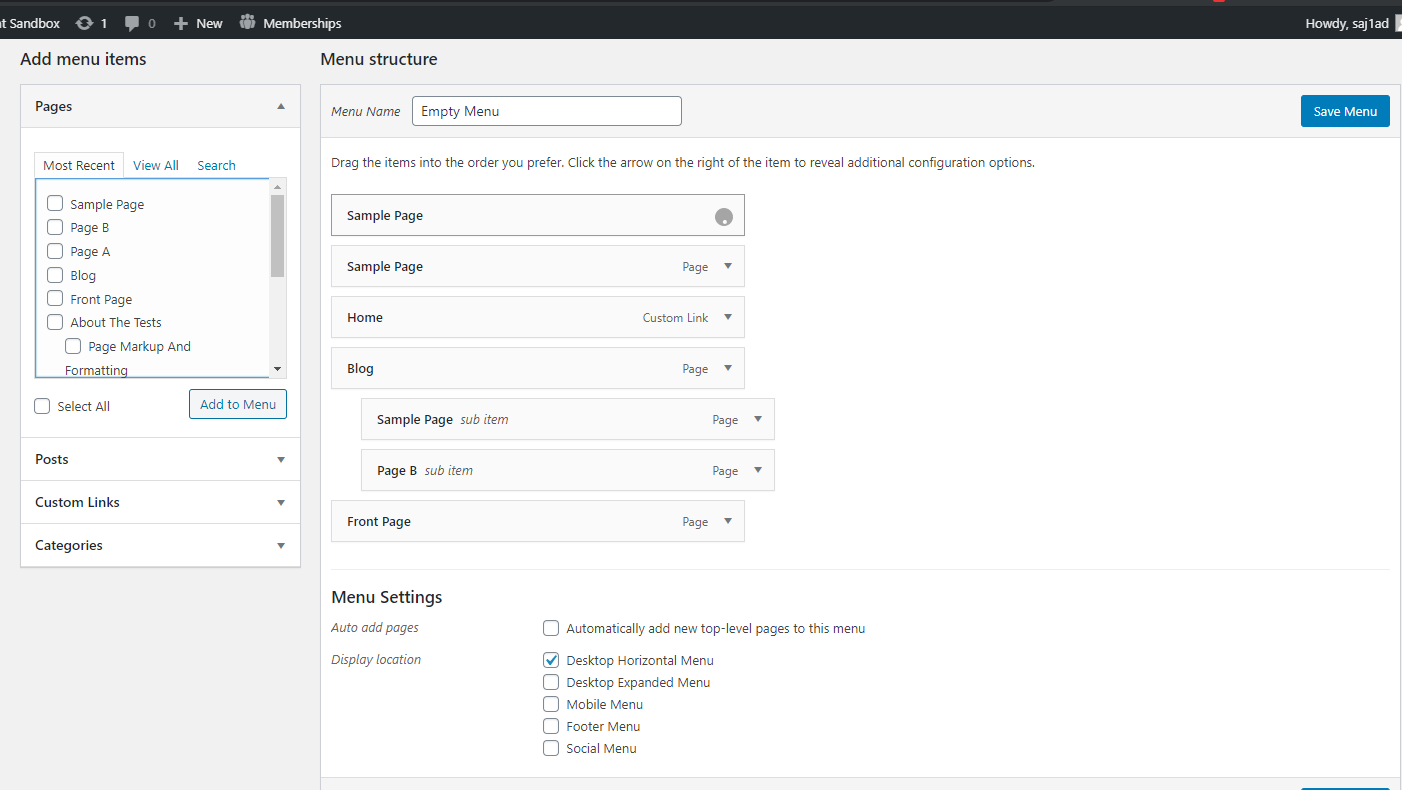Click the Add to Menu button
1402x790 pixels.
click(238, 404)
